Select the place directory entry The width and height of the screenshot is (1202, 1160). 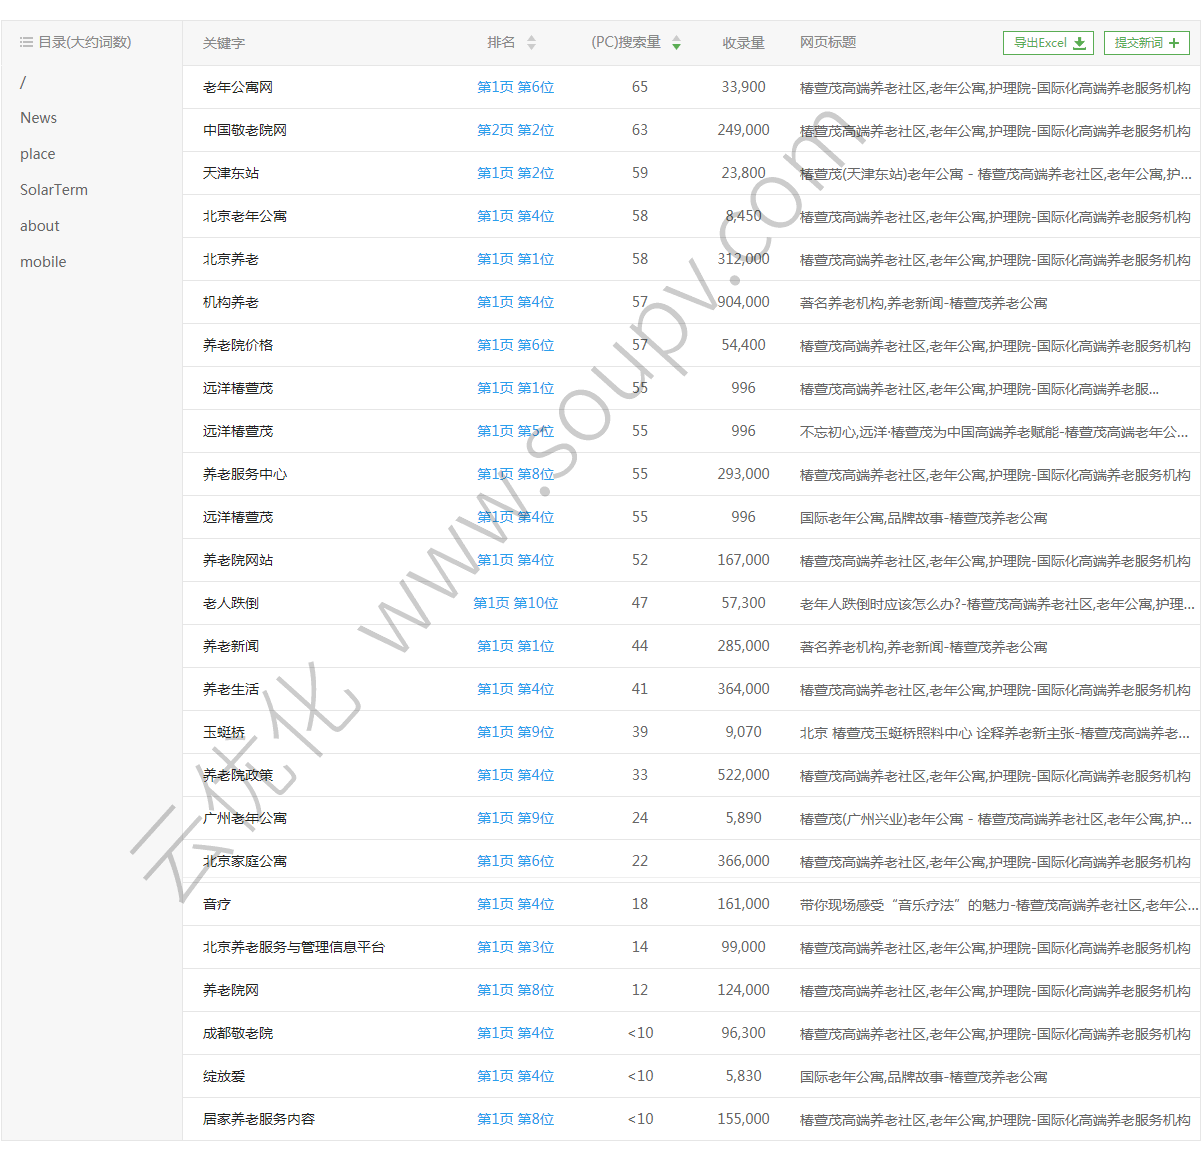point(37,154)
